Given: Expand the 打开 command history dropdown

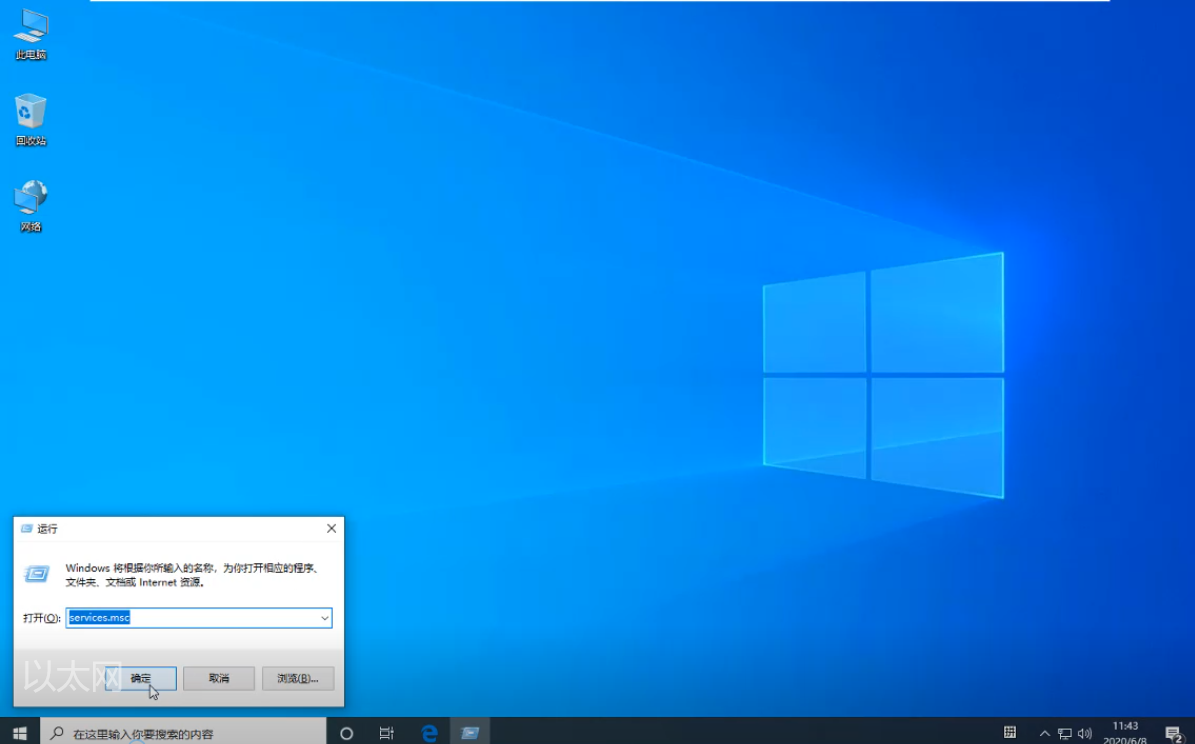Looking at the screenshot, I should coord(325,617).
